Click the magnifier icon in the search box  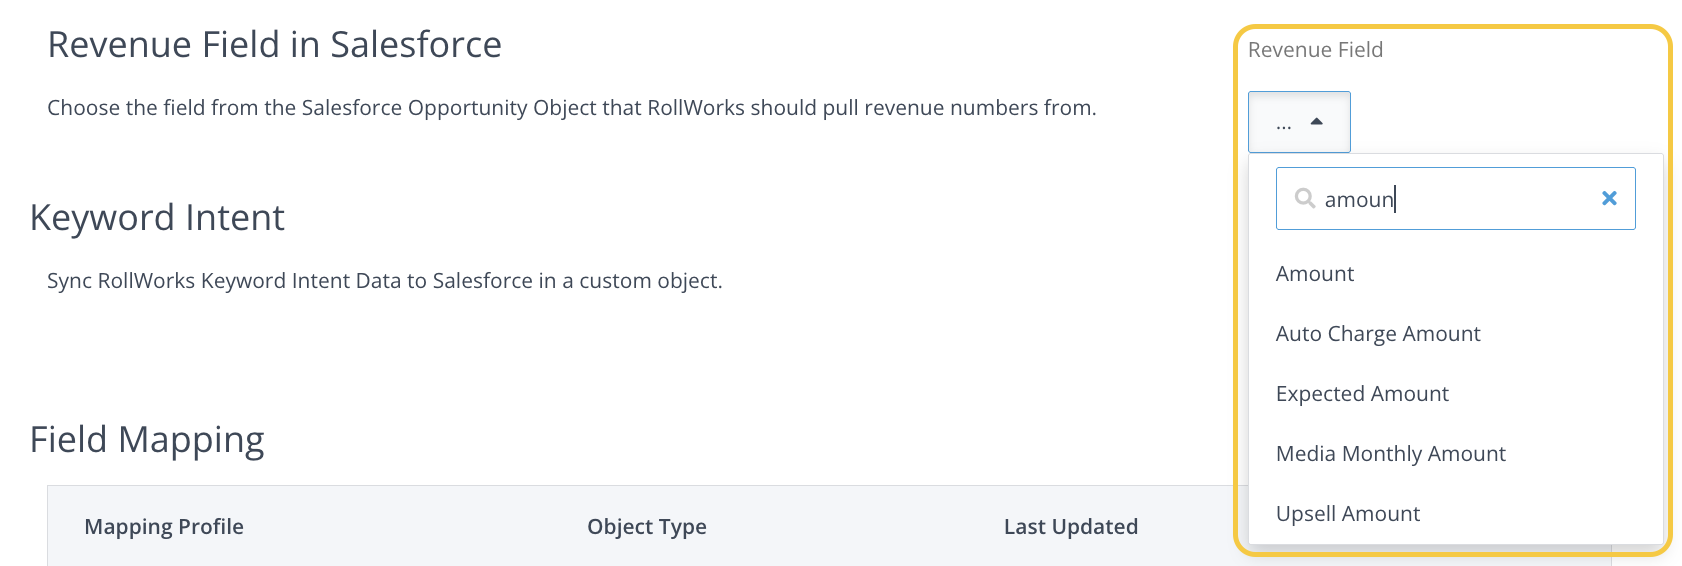[1304, 198]
